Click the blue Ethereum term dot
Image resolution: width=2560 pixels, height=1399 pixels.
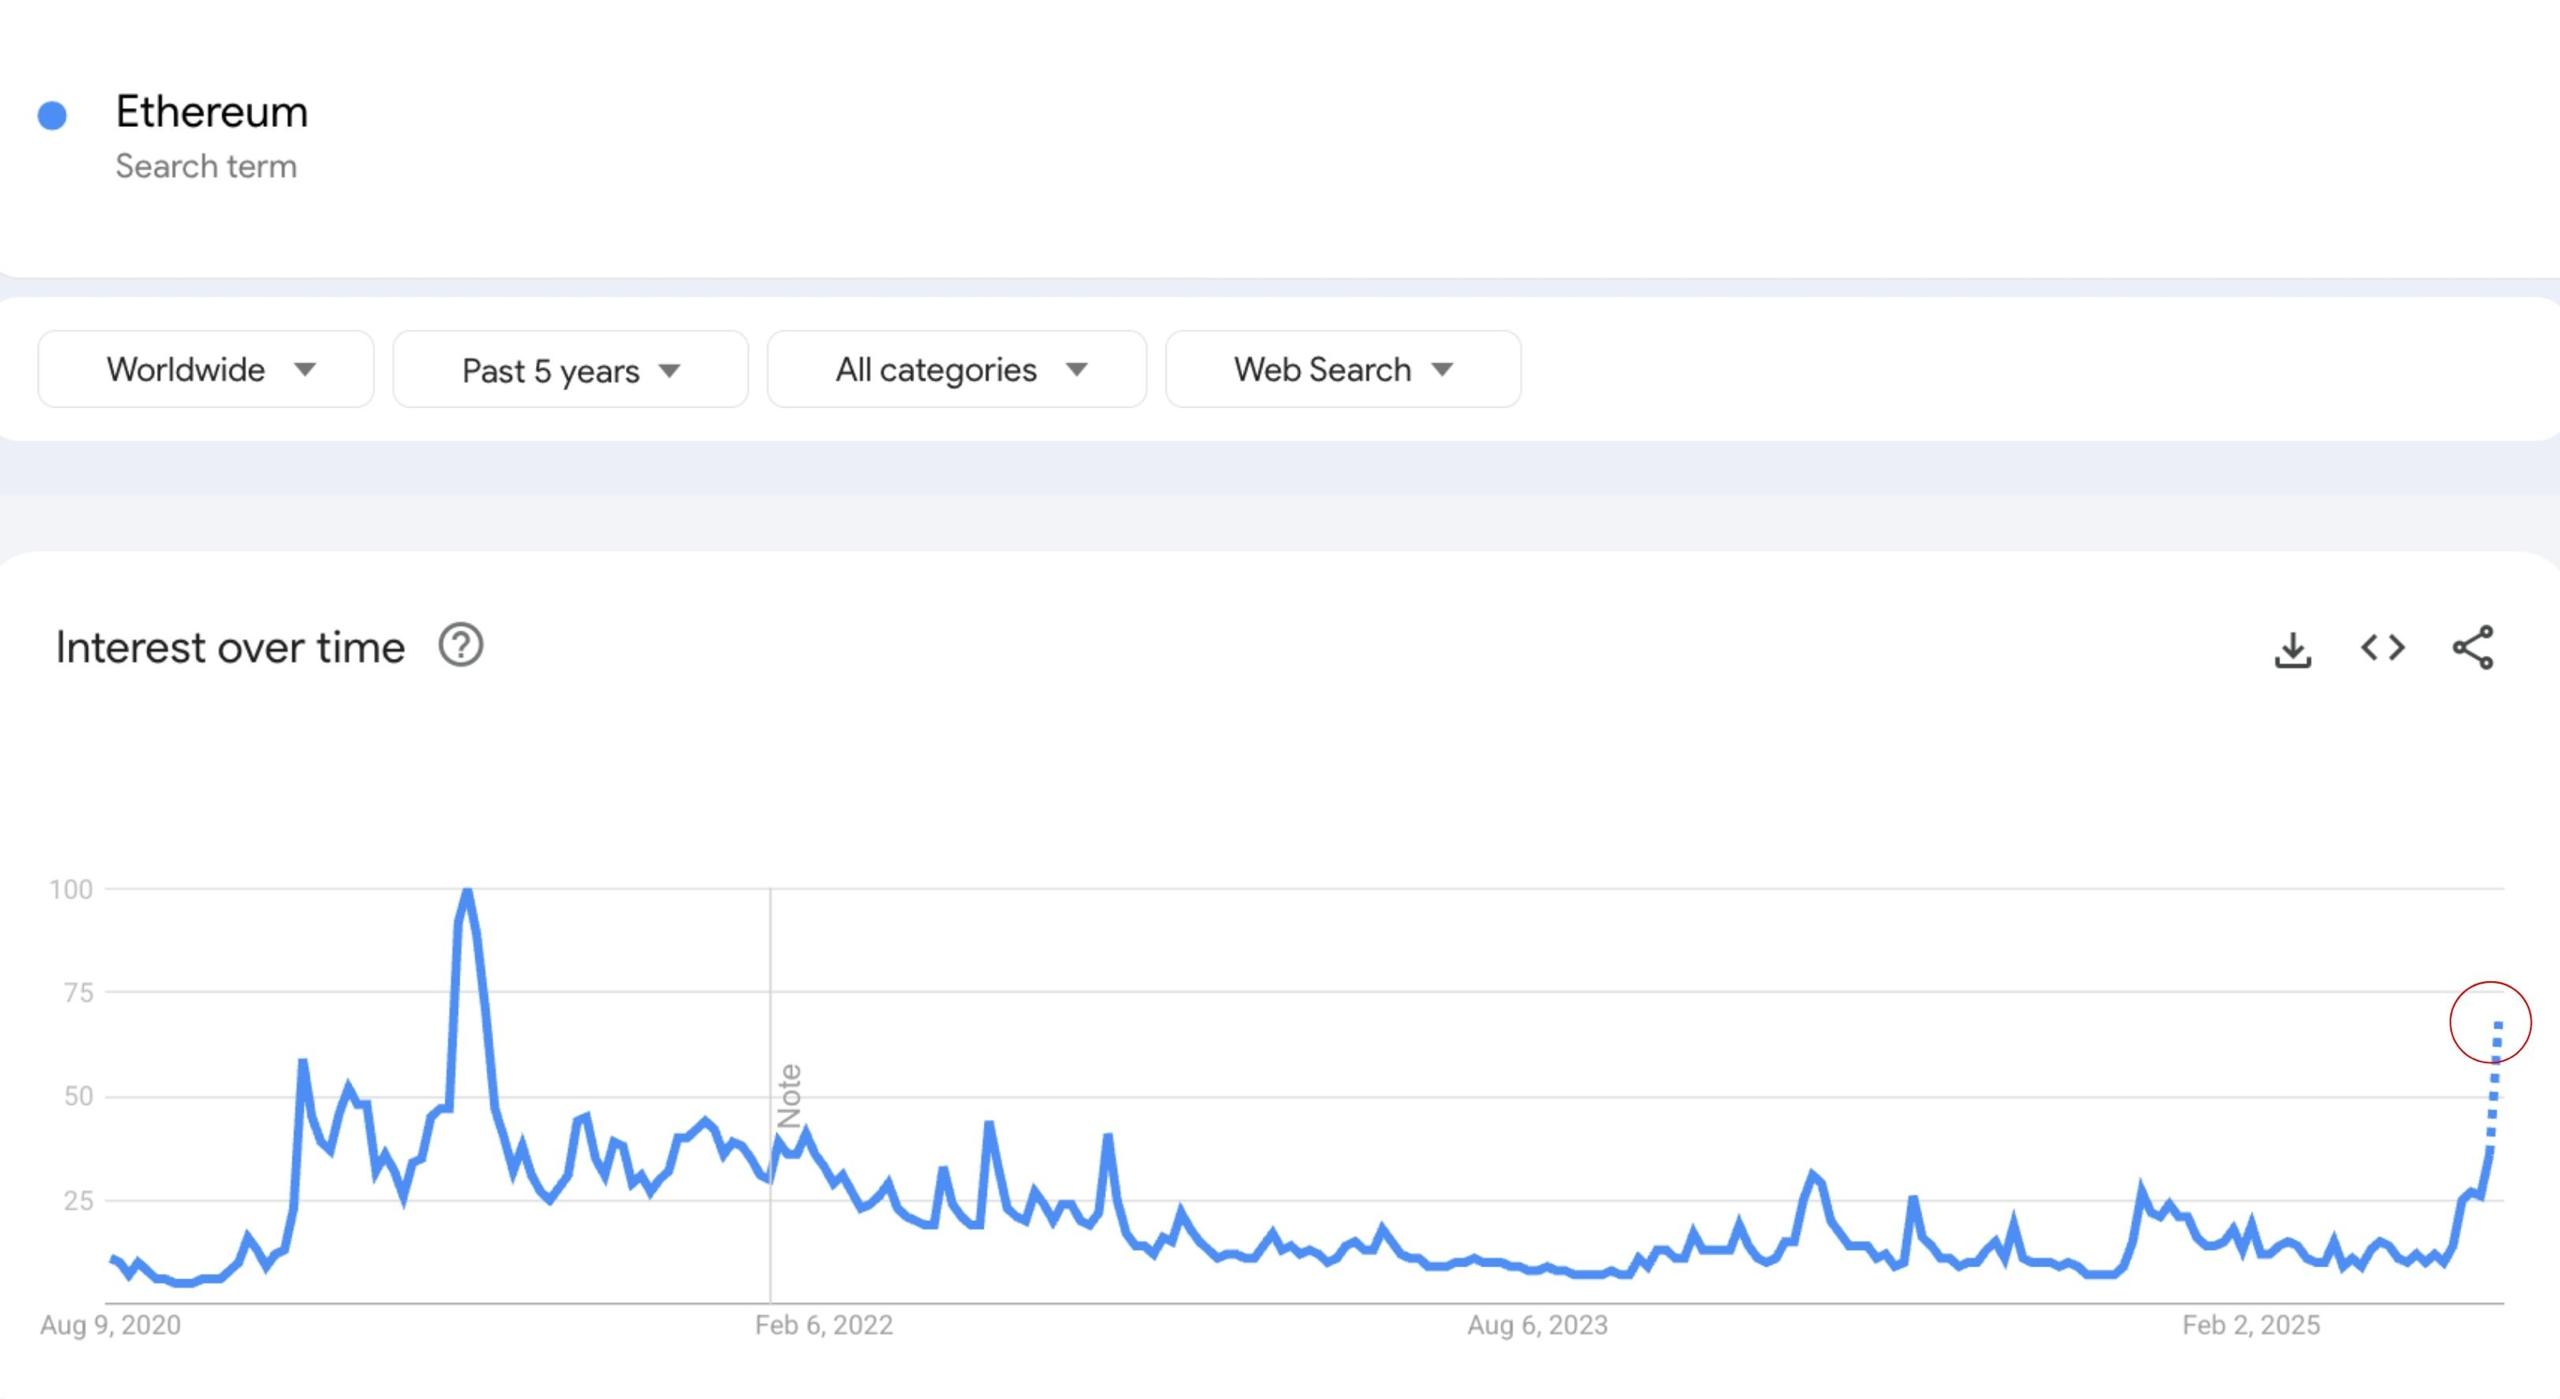point(52,116)
